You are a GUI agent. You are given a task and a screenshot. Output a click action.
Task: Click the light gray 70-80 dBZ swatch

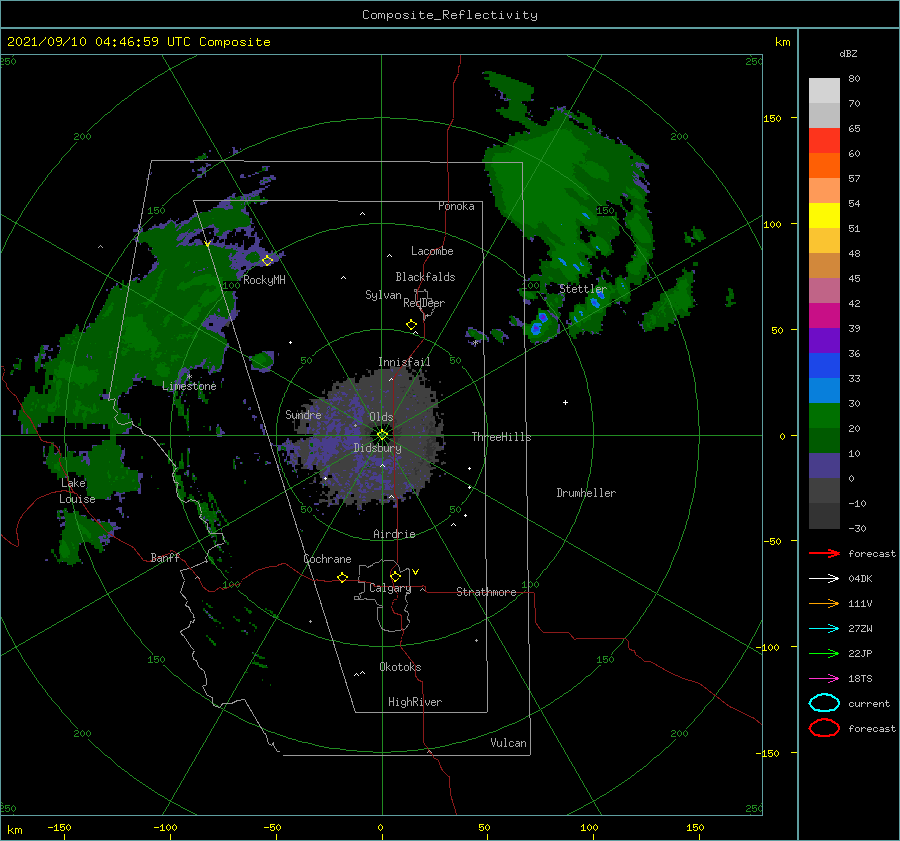point(824,90)
